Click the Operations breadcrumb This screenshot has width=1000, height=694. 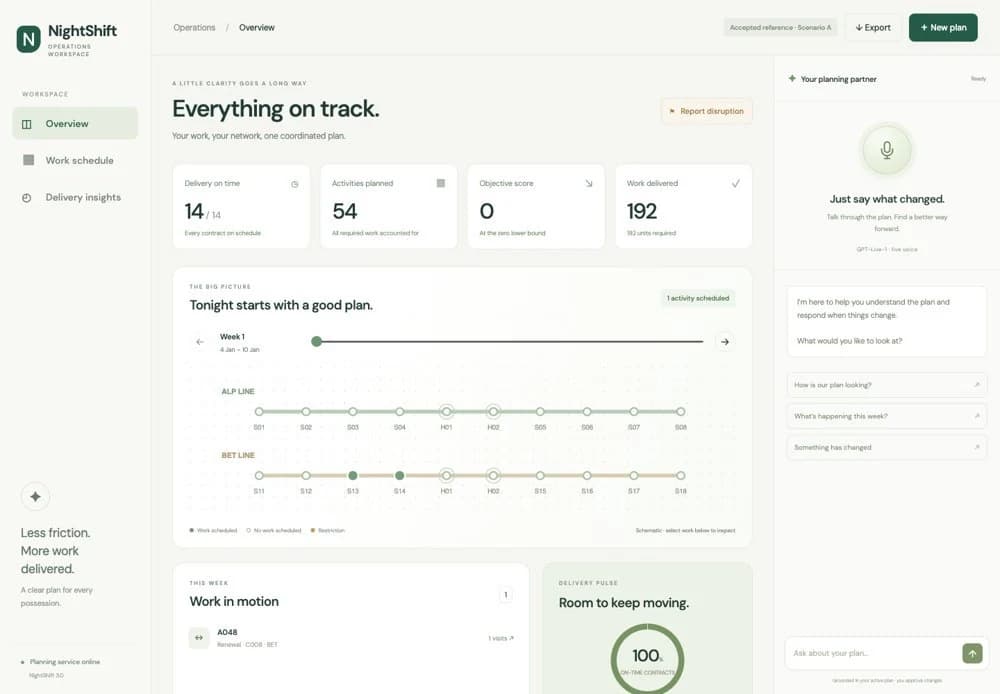pyautogui.click(x=195, y=27)
